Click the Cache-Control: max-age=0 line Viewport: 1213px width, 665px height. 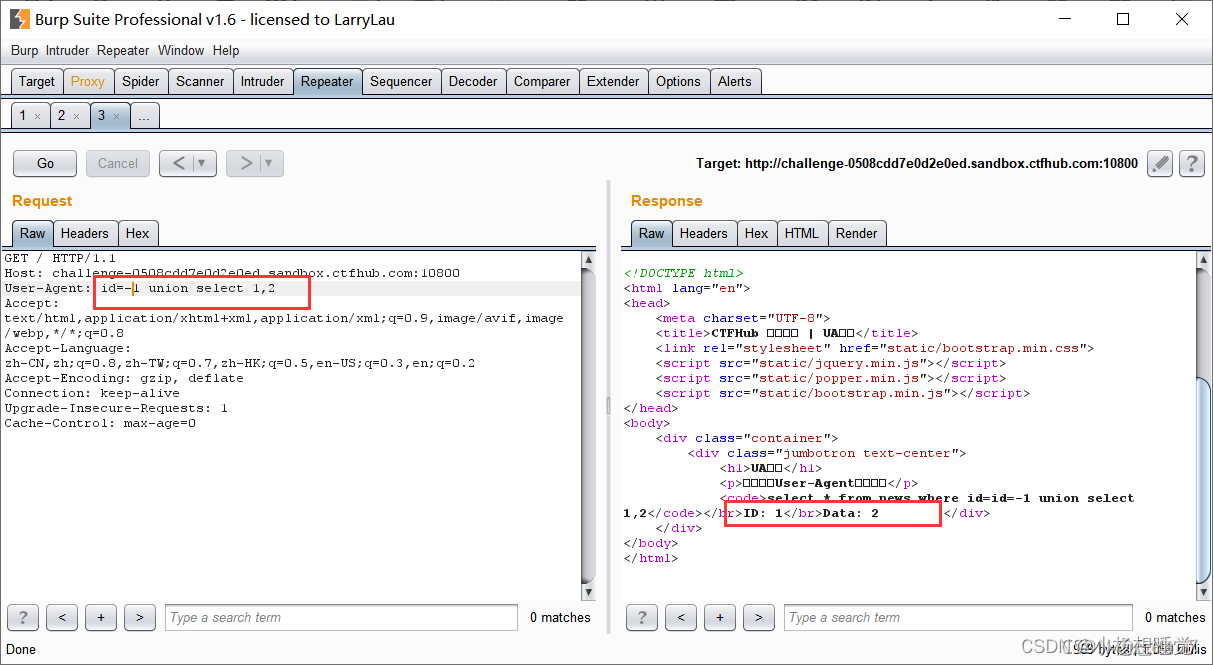(100, 423)
